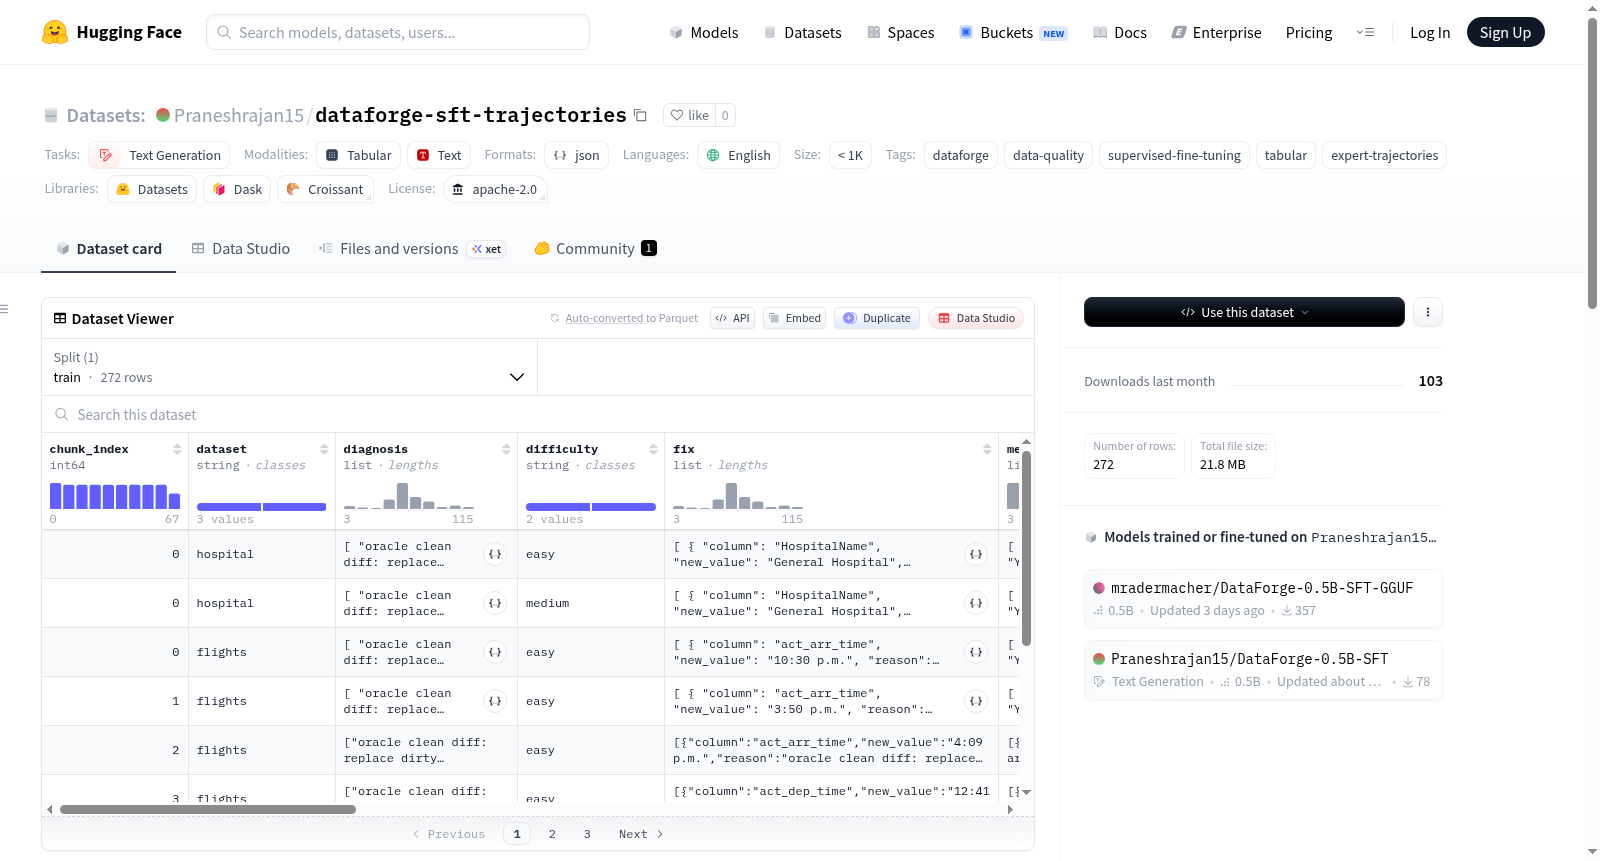
Task: Click Next page in pagination
Action: [x=641, y=834]
